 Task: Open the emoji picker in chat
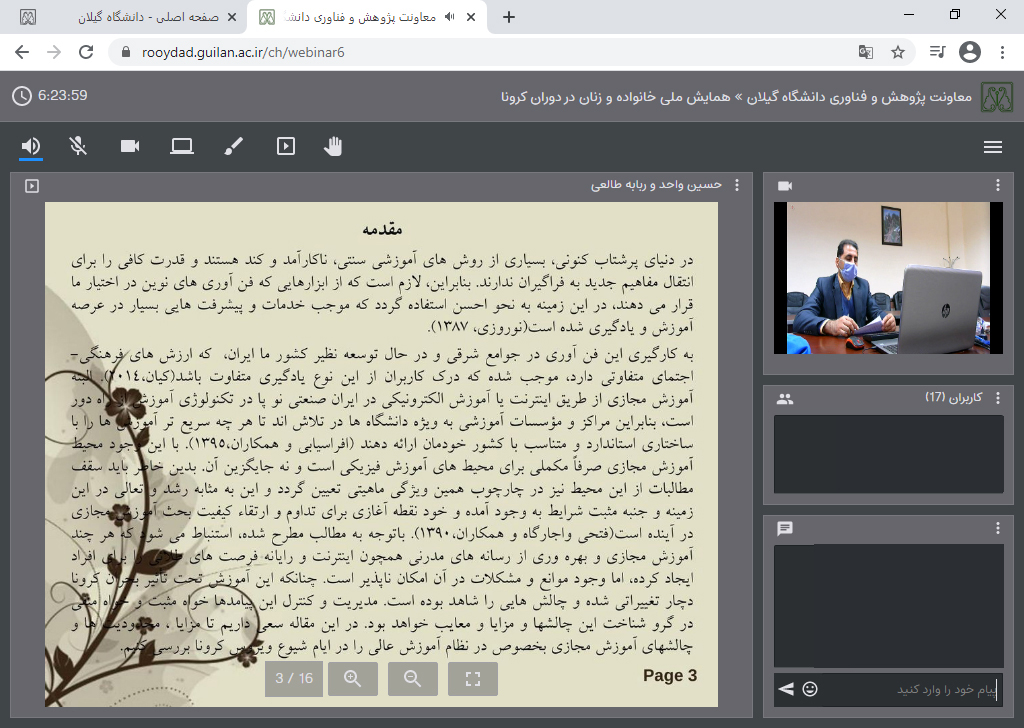click(x=810, y=689)
